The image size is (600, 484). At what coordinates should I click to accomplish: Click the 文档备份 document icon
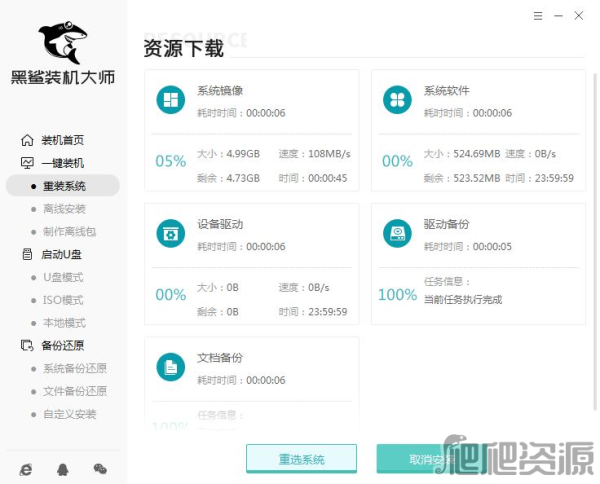pos(171,367)
